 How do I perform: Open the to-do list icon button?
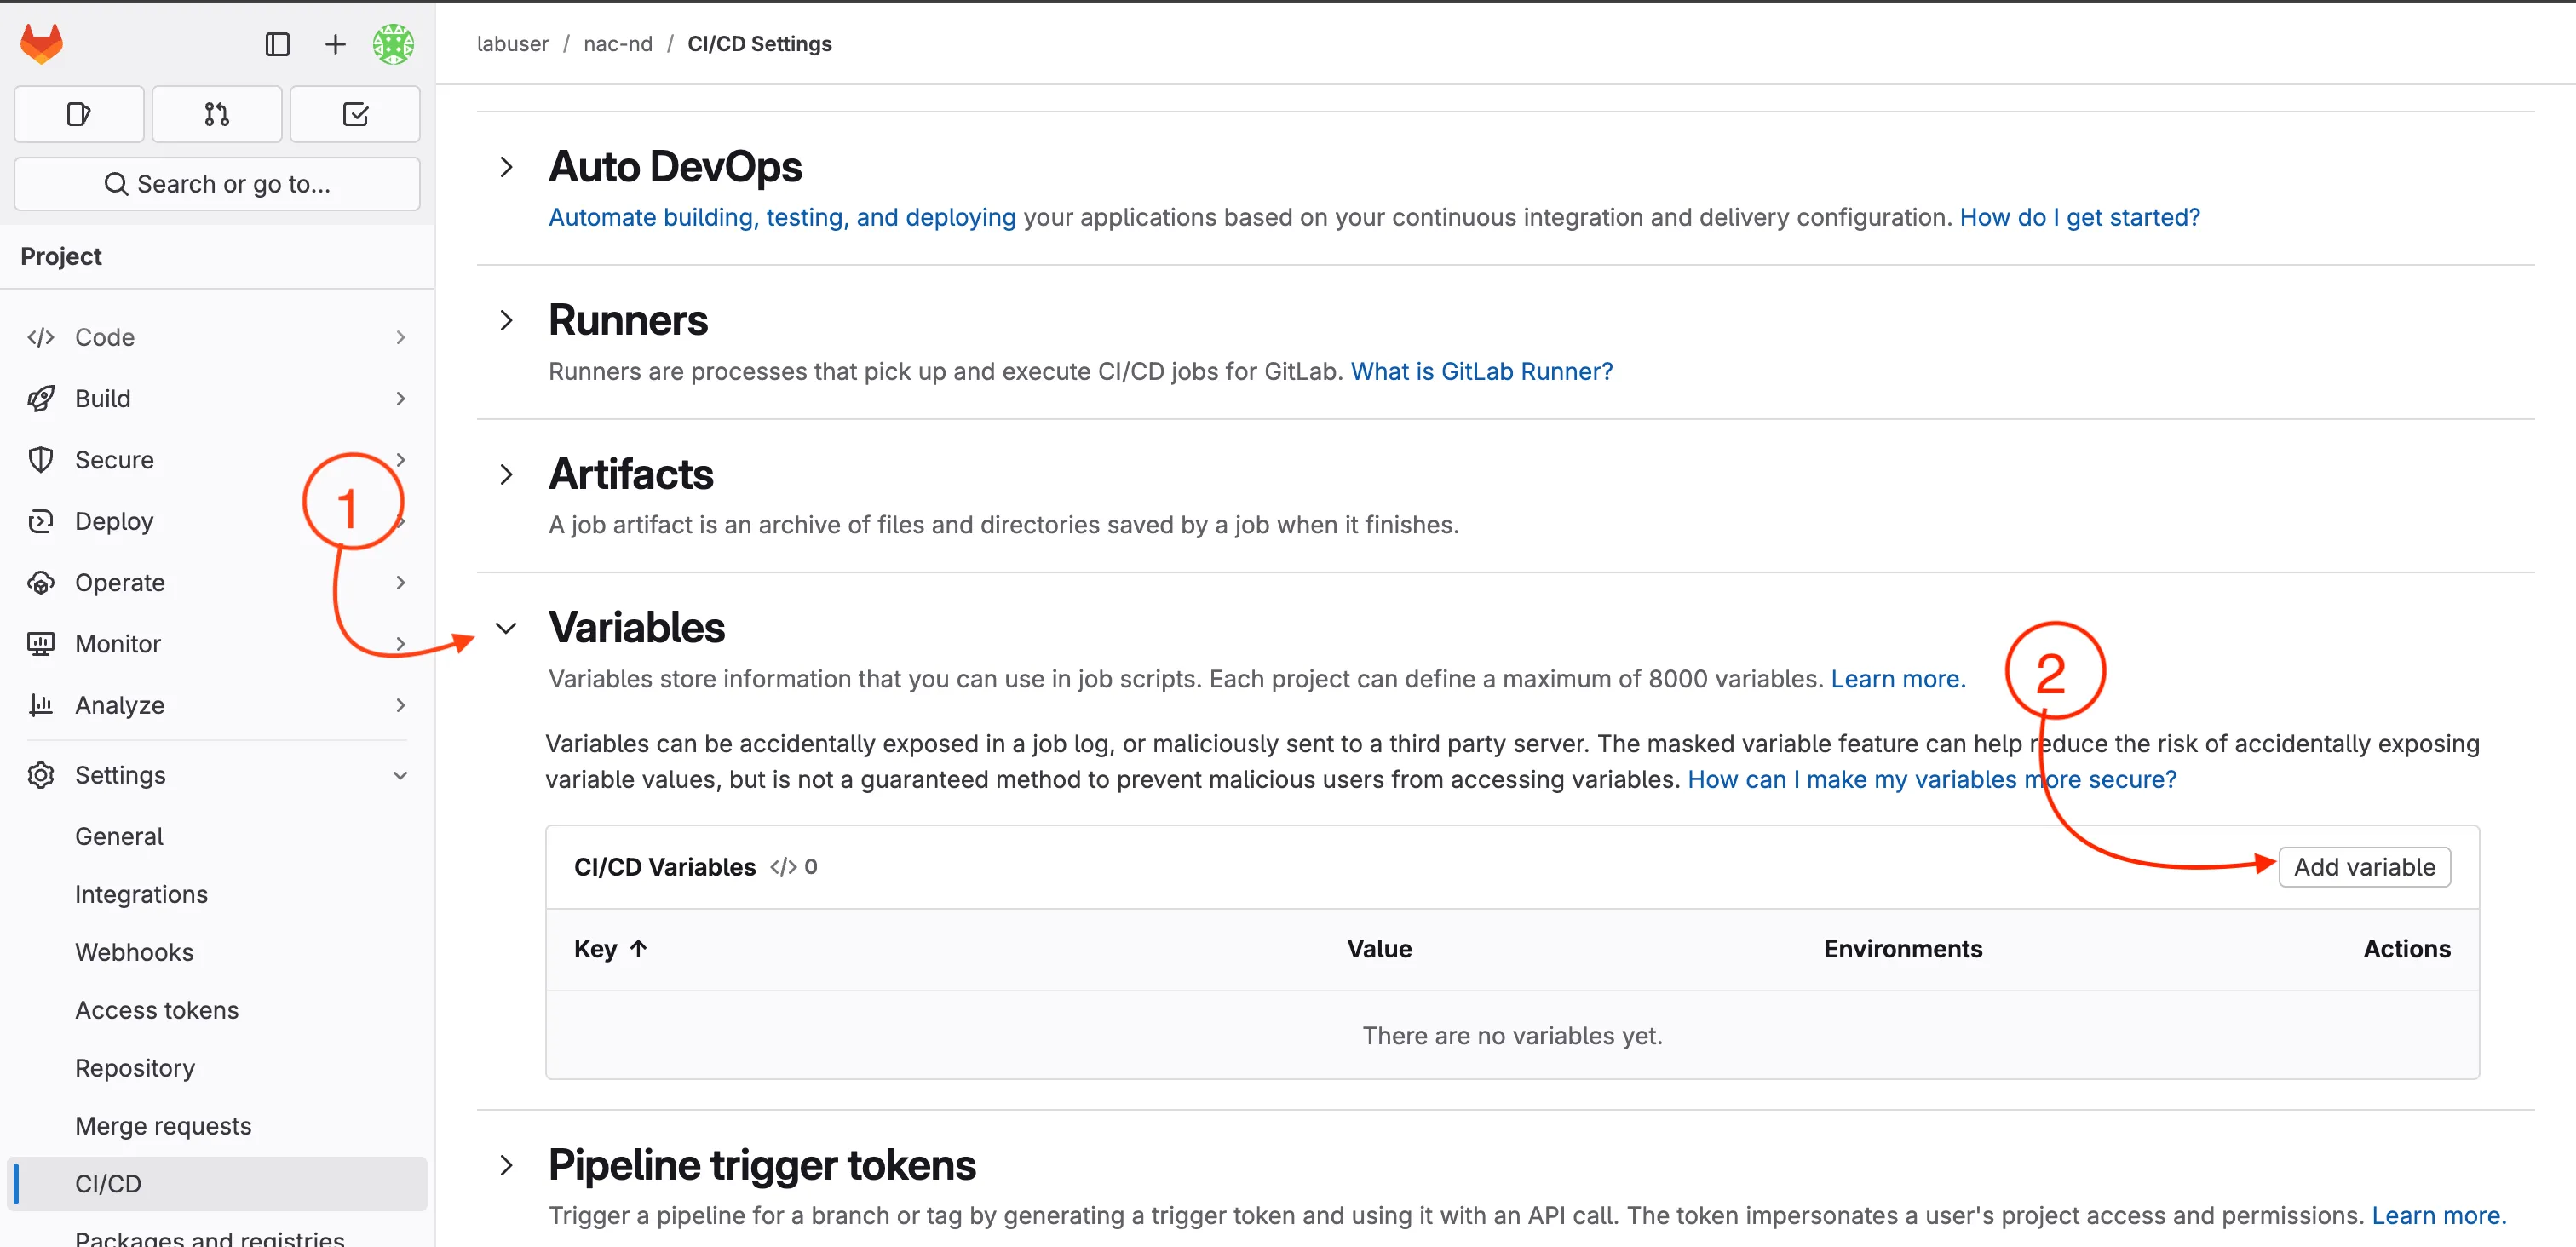click(355, 114)
